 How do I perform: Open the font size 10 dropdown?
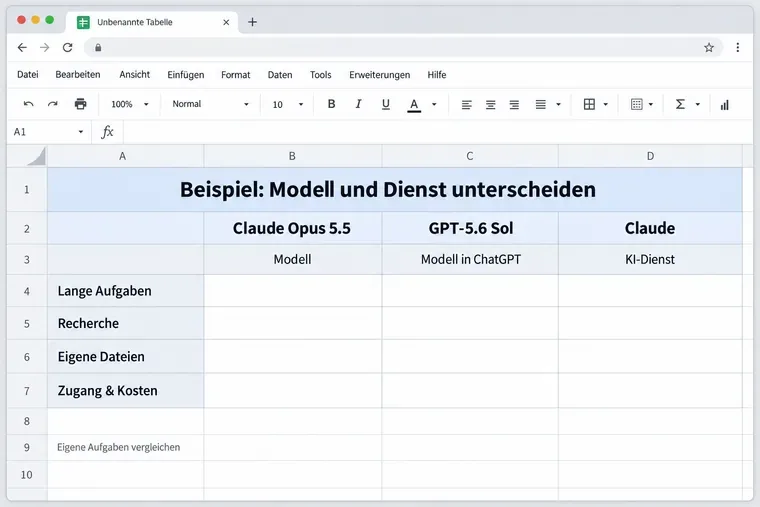click(x=288, y=104)
